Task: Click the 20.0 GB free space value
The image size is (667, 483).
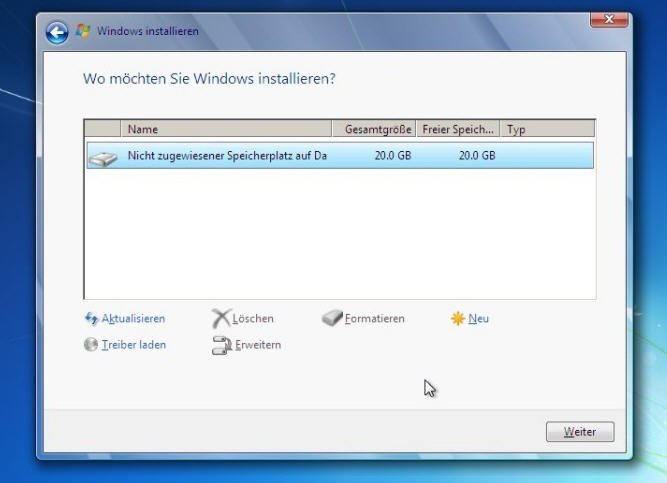Action: point(477,156)
